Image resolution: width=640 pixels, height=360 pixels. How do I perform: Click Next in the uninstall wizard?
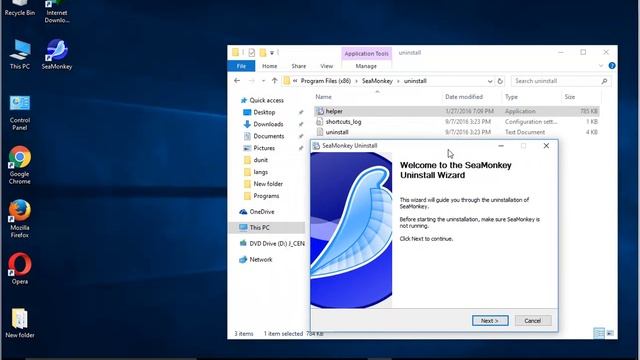[490, 321]
